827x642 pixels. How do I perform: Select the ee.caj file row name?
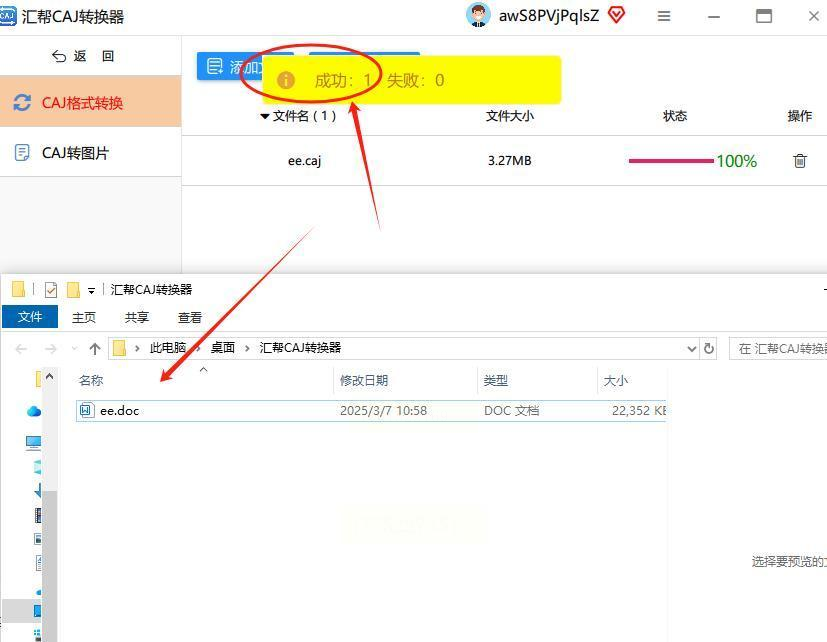304,160
